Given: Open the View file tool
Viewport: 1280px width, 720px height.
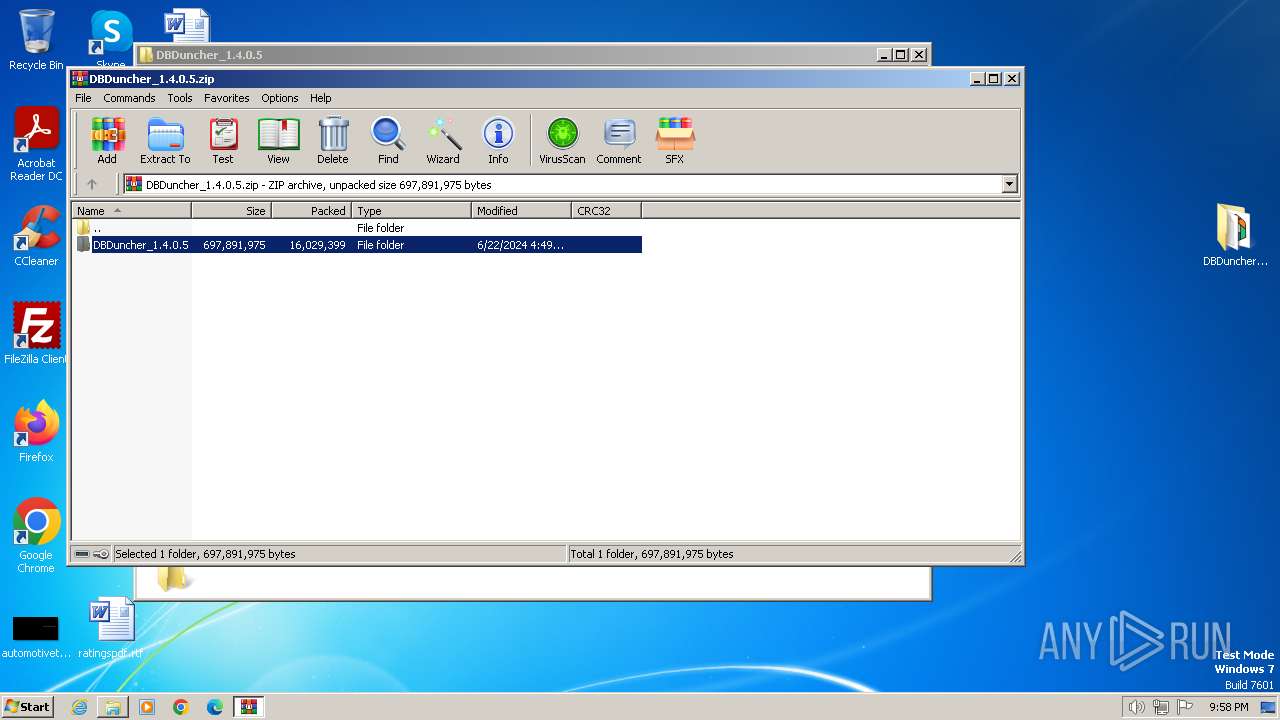Looking at the screenshot, I should tap(278, 141).
